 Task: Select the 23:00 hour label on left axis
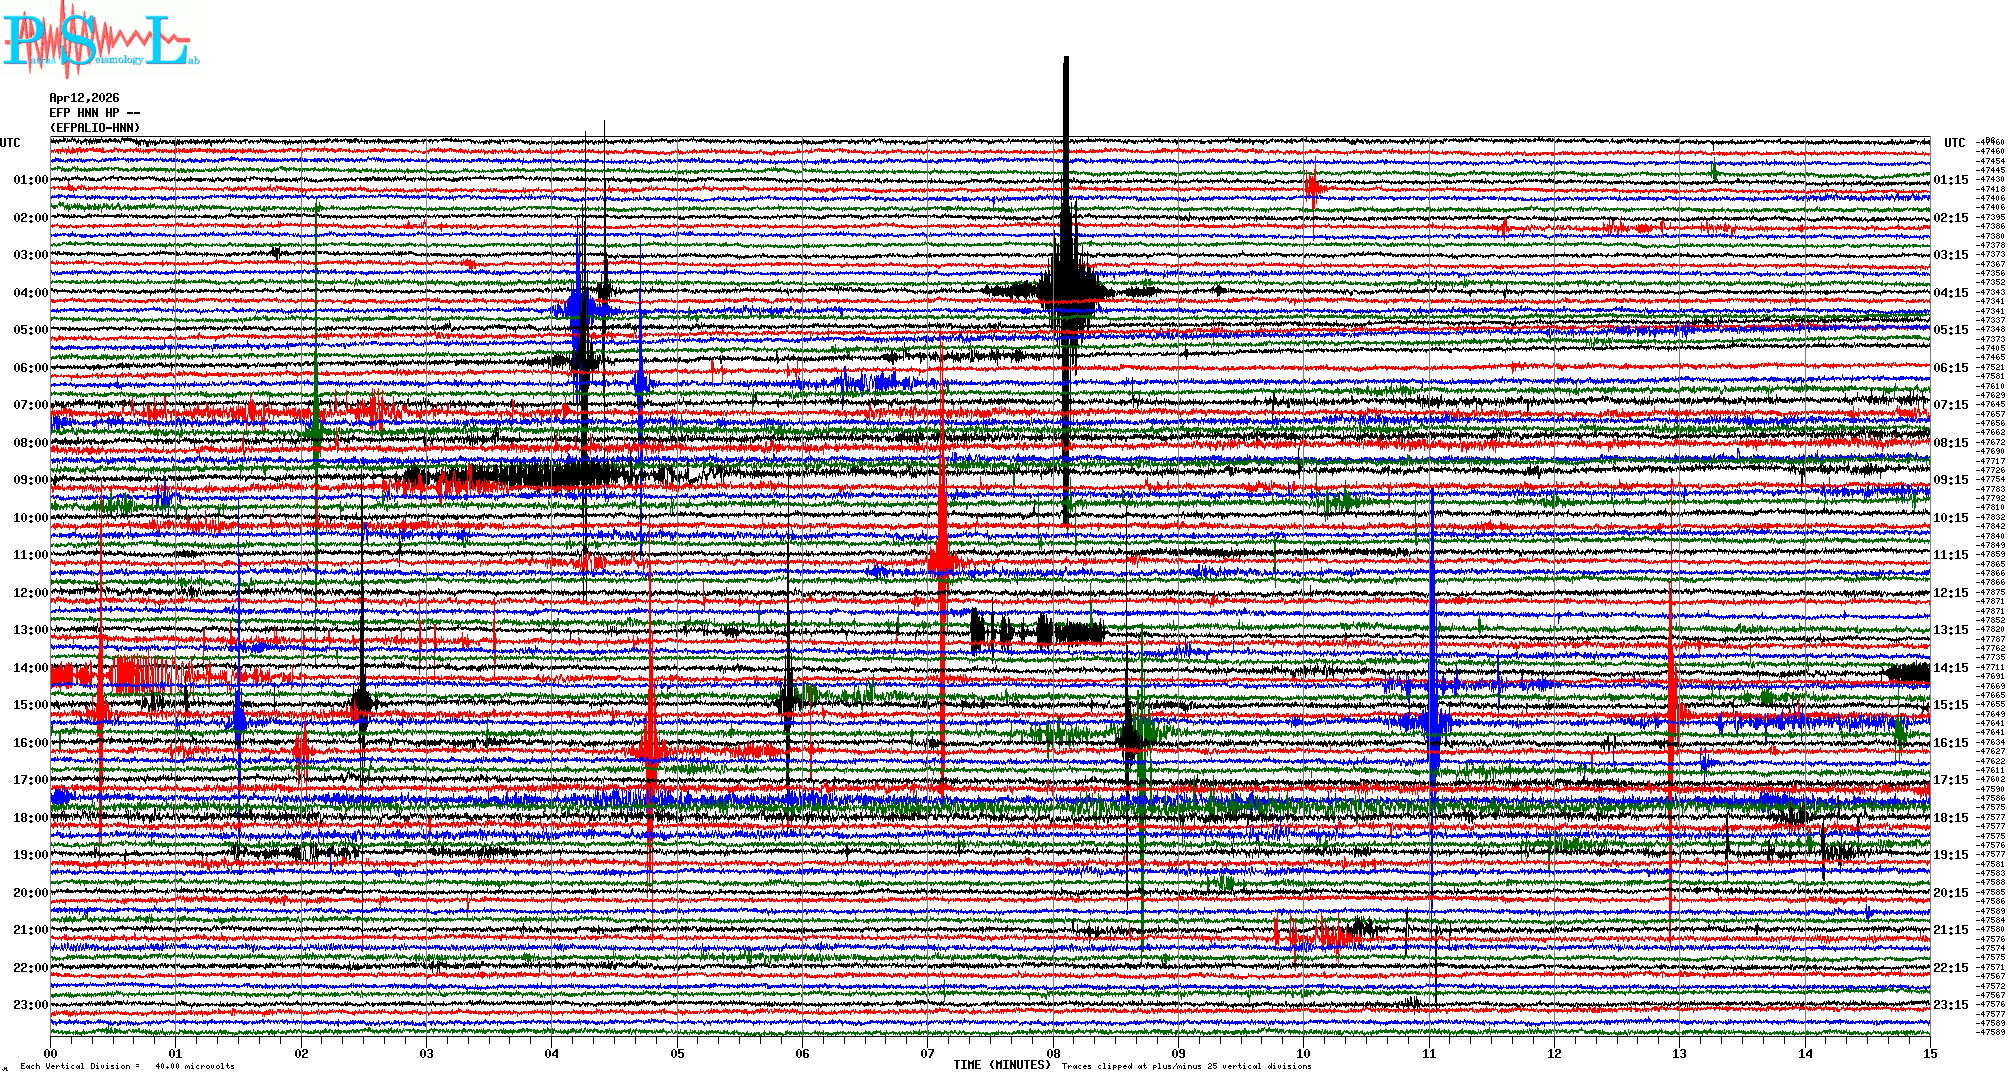point(30,1005)
